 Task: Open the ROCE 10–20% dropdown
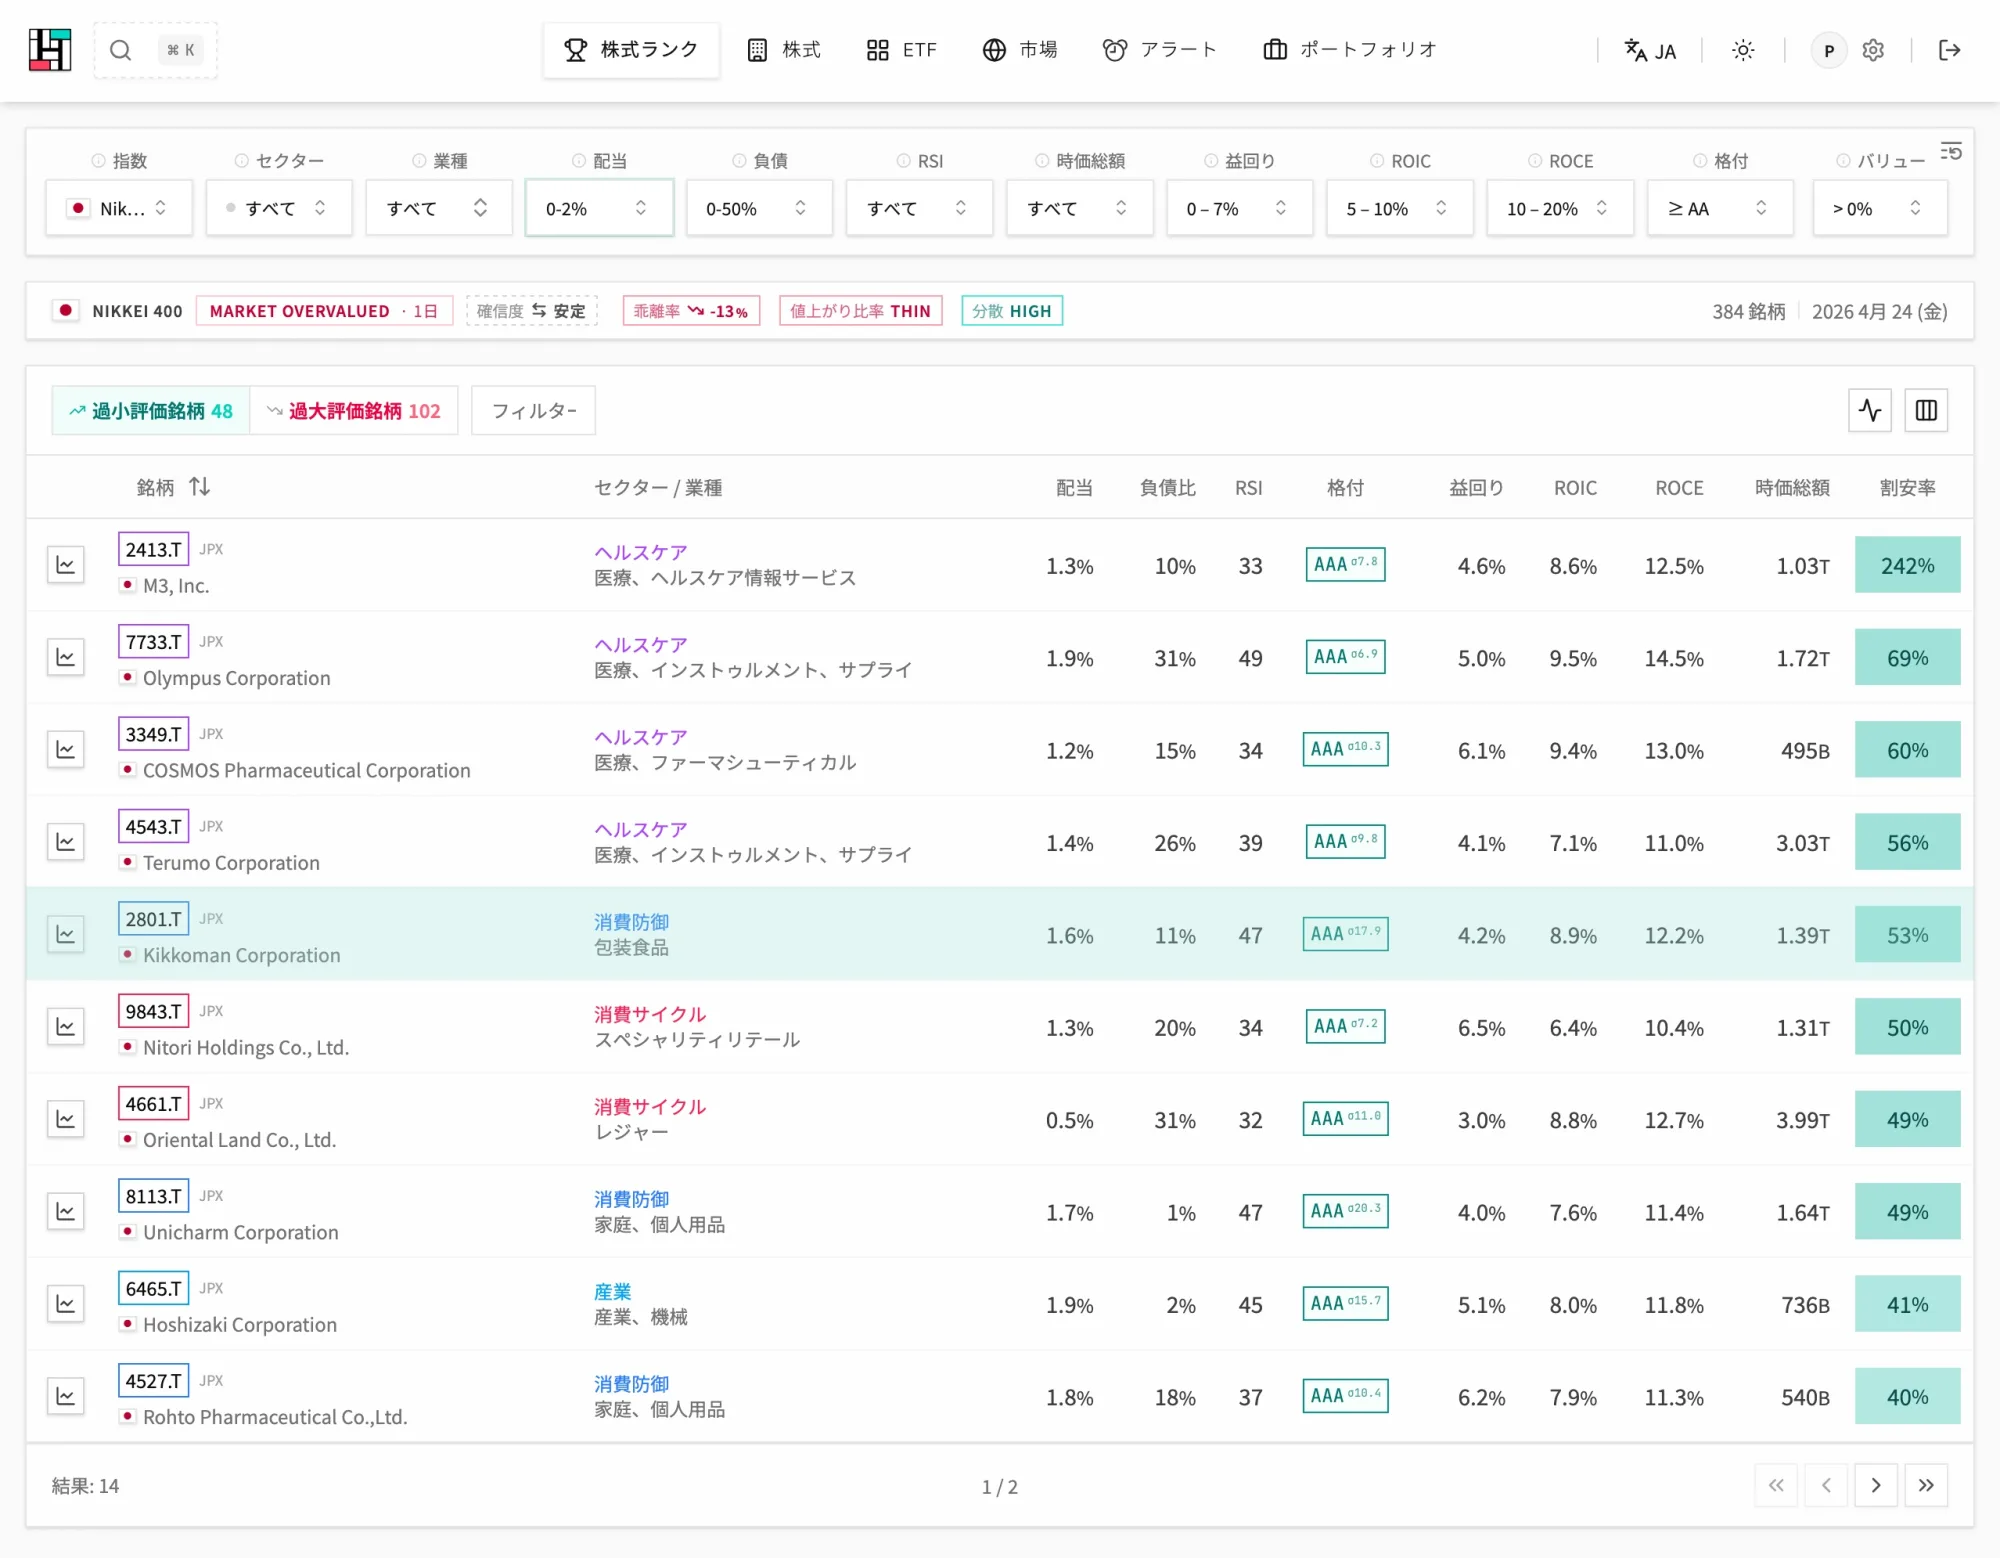click(x=1560, y=208)
